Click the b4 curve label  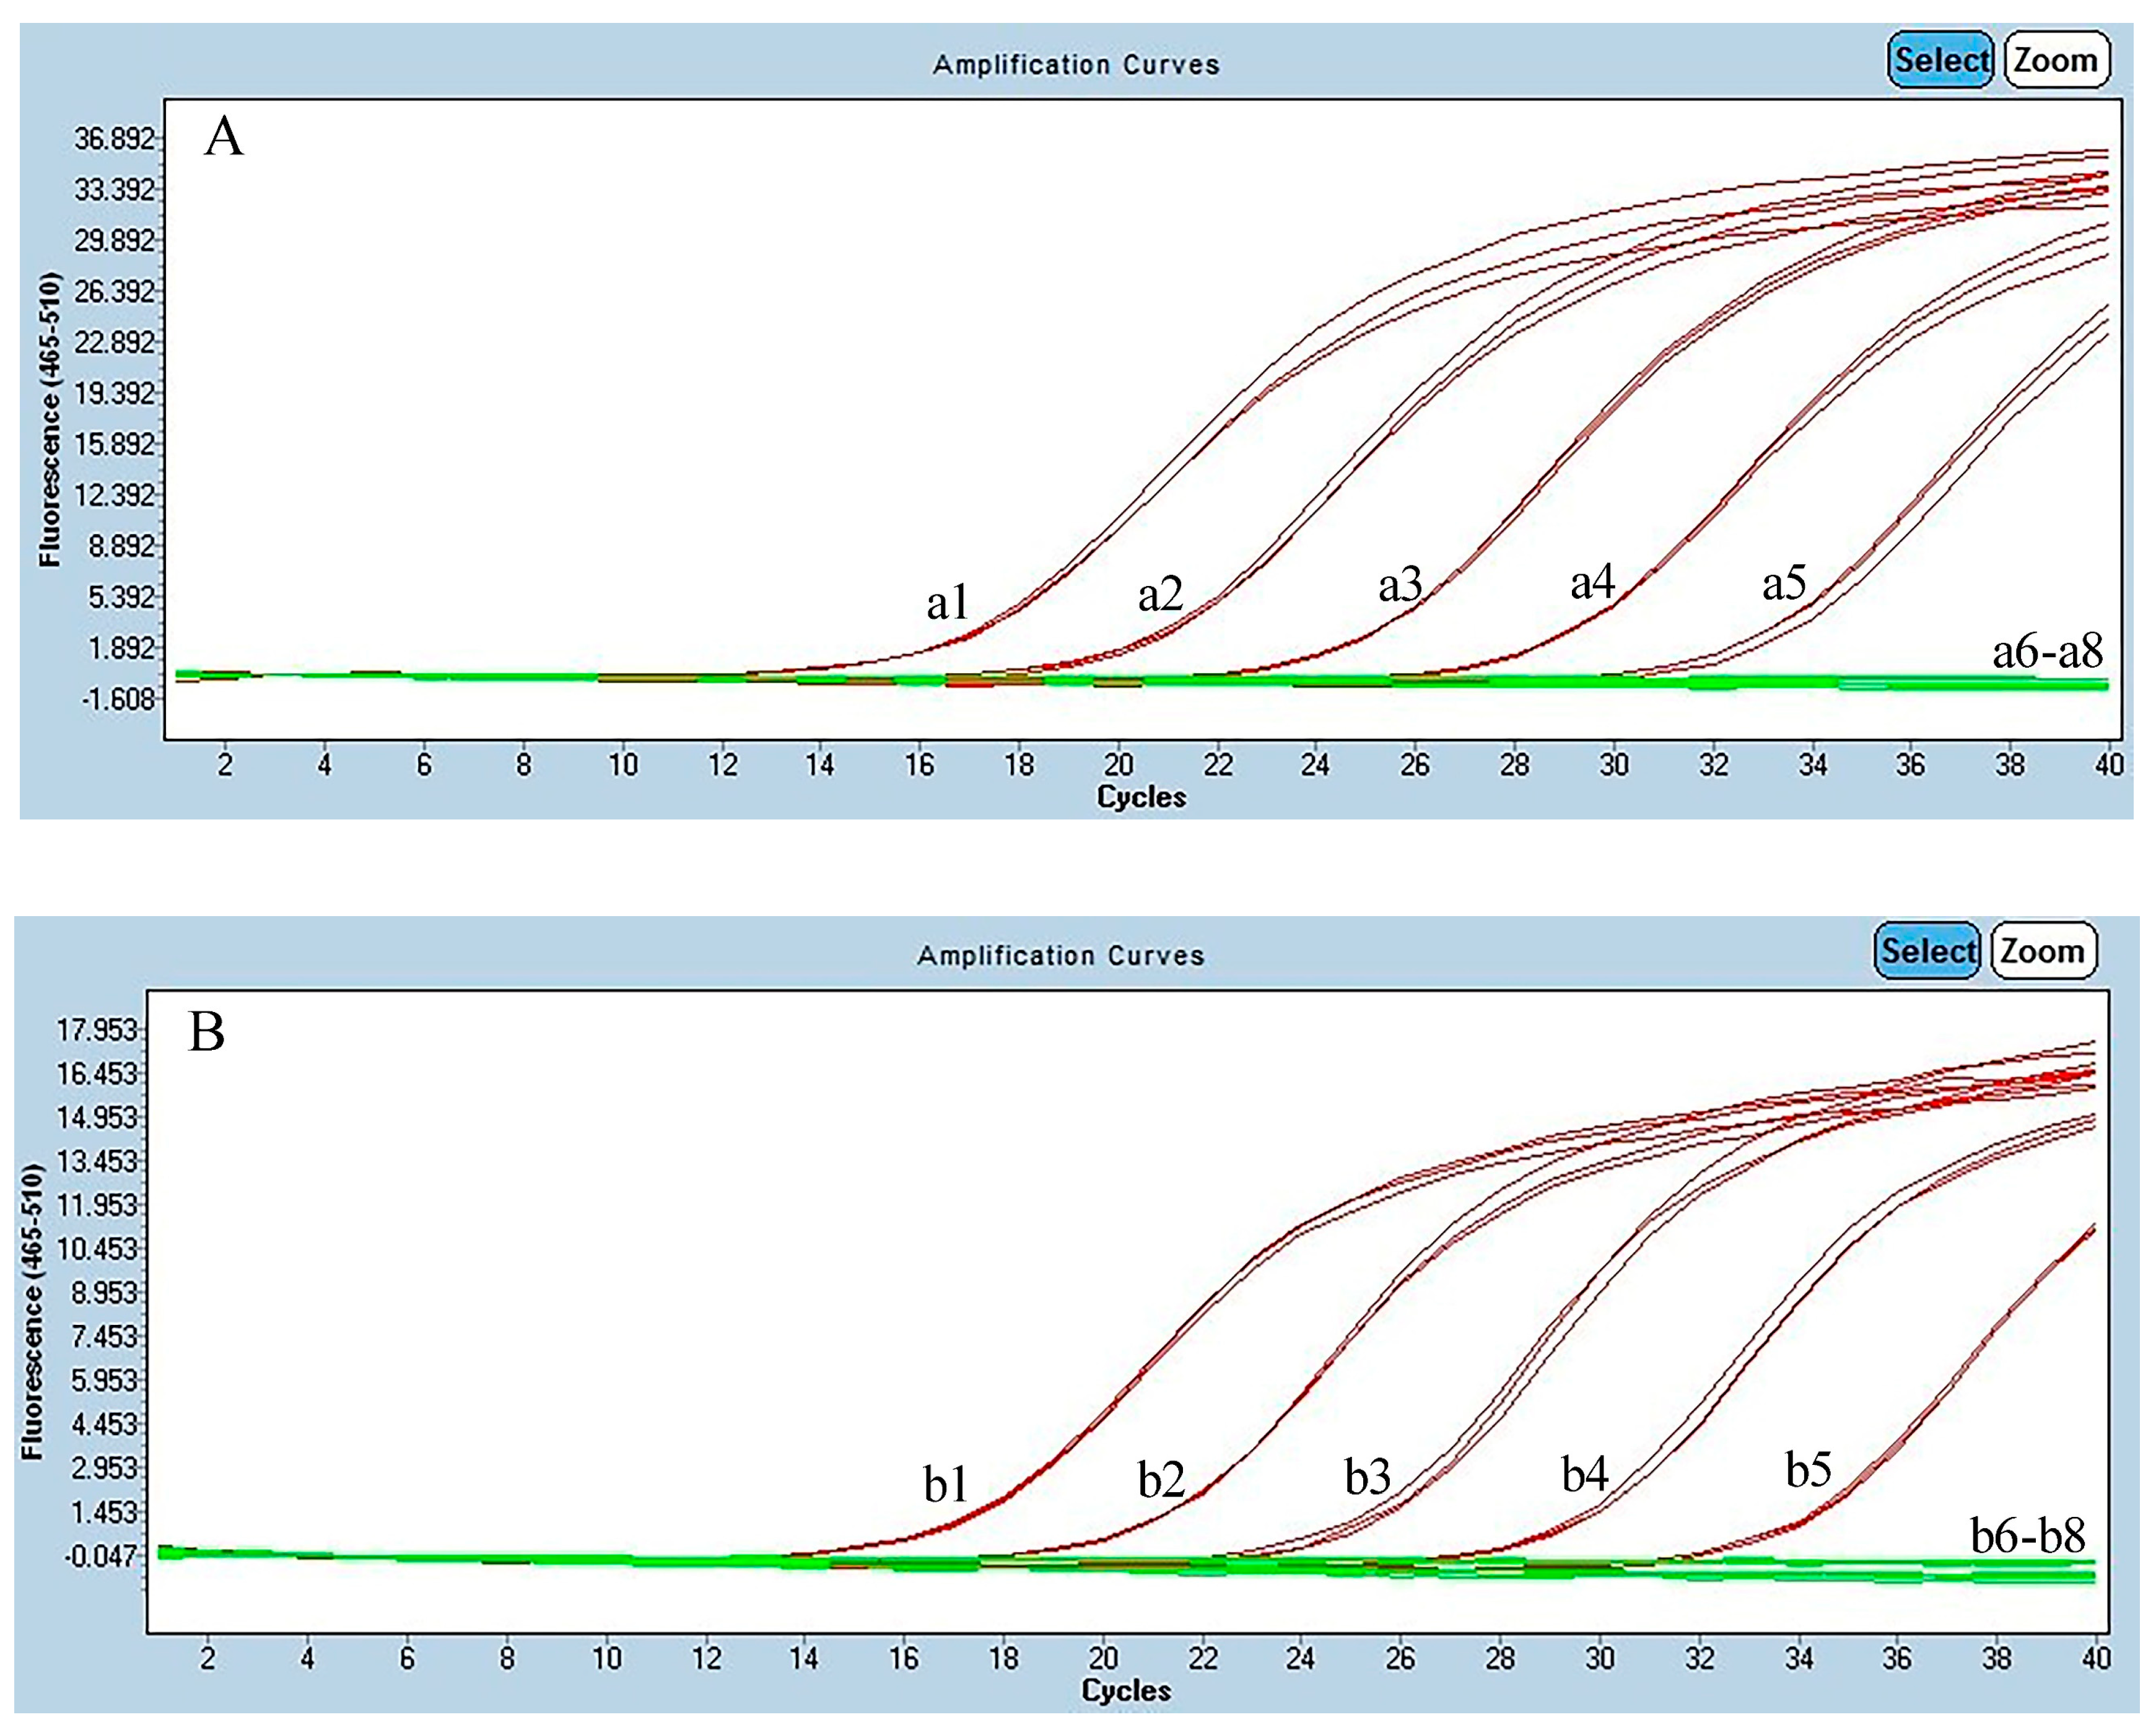[1585, 1473]
